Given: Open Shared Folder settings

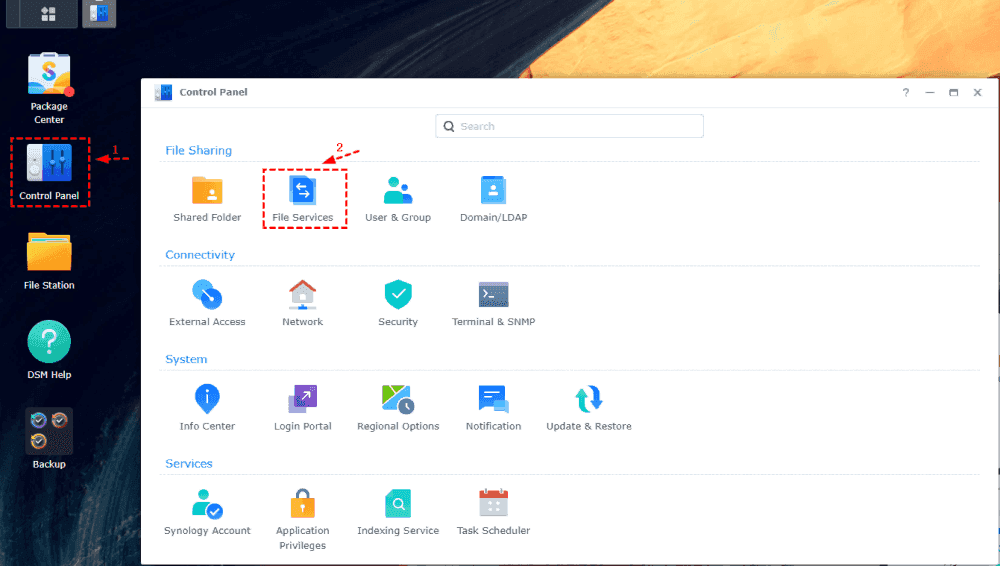Looking at the screenshot, I should (207, 199).
